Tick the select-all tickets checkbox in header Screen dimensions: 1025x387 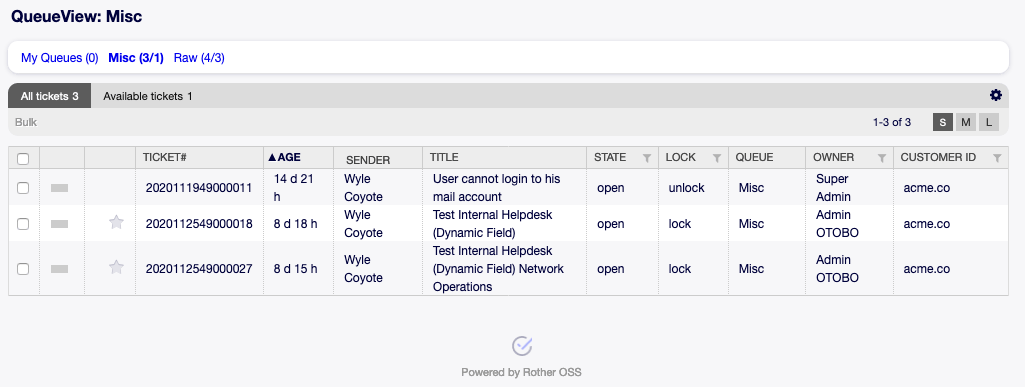coord(23,159)
